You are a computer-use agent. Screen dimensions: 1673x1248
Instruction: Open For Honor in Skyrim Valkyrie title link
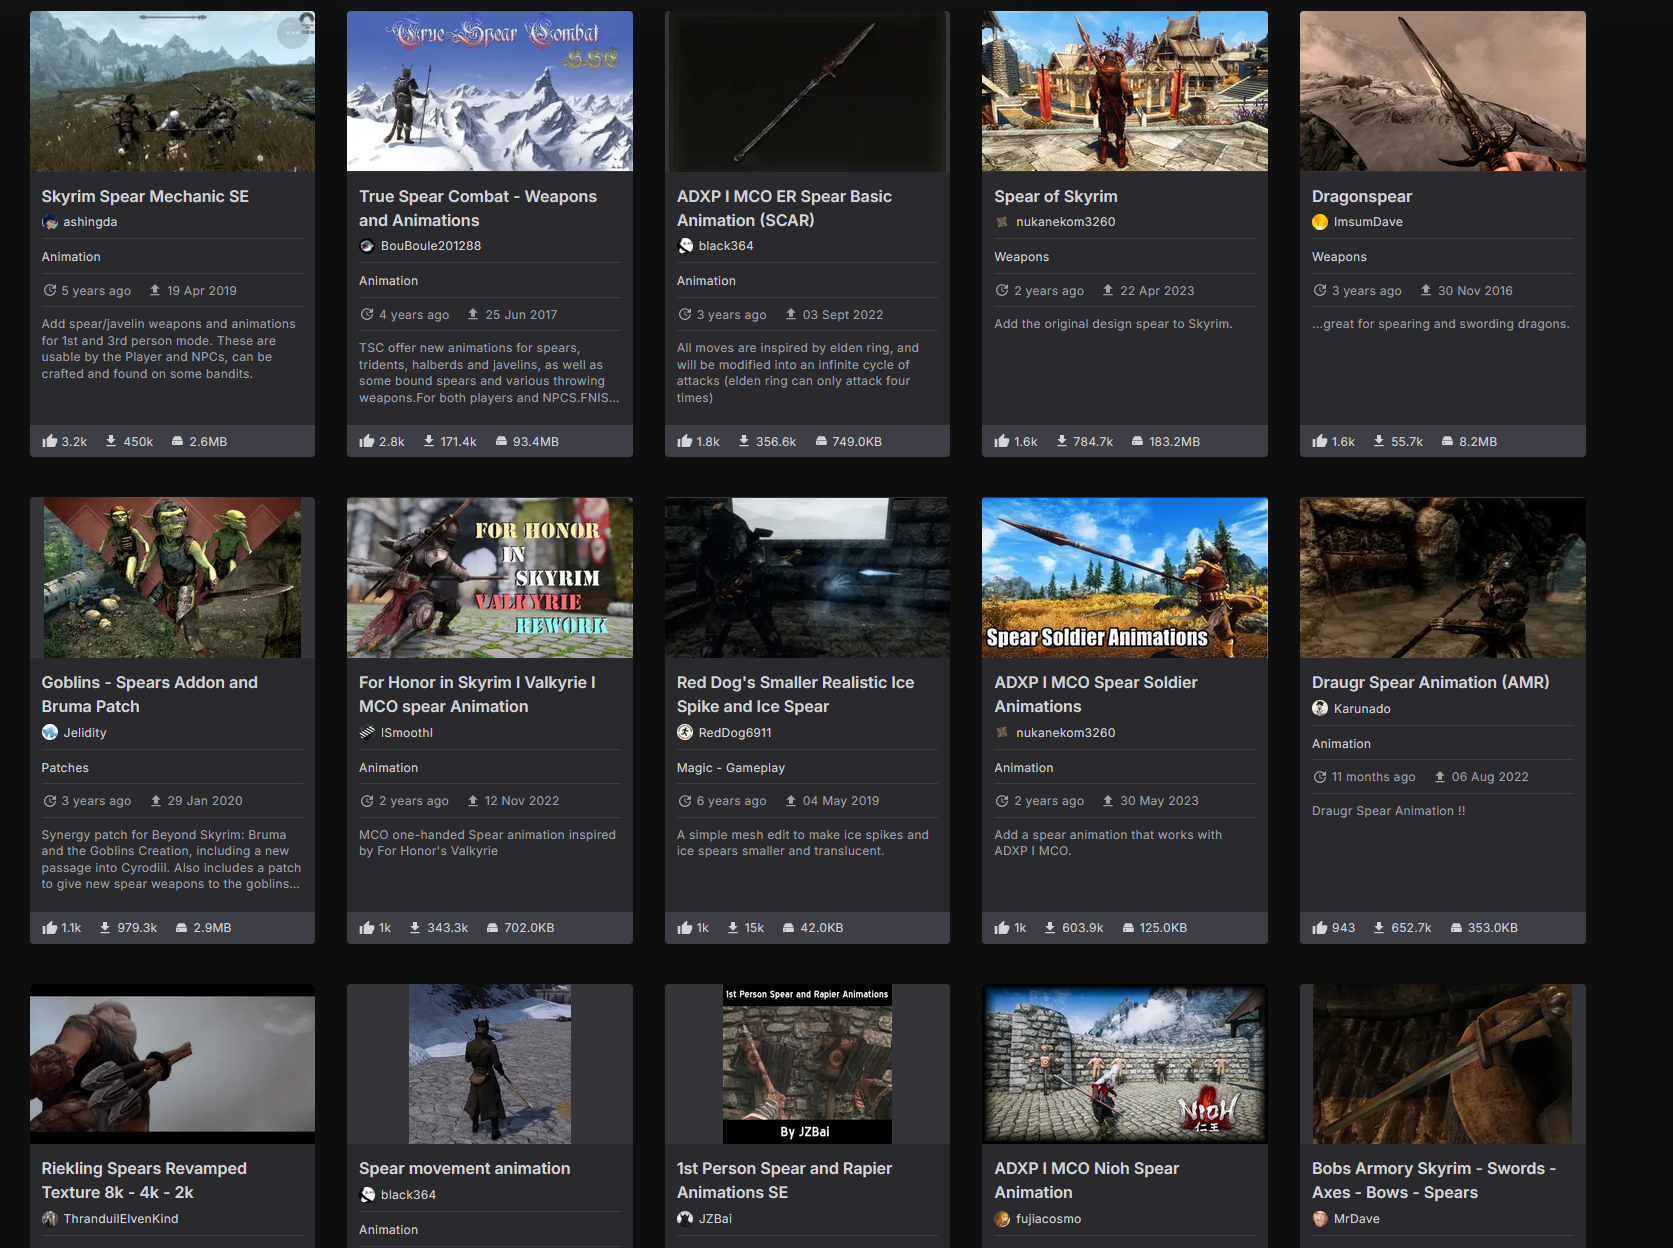(477, 695)
